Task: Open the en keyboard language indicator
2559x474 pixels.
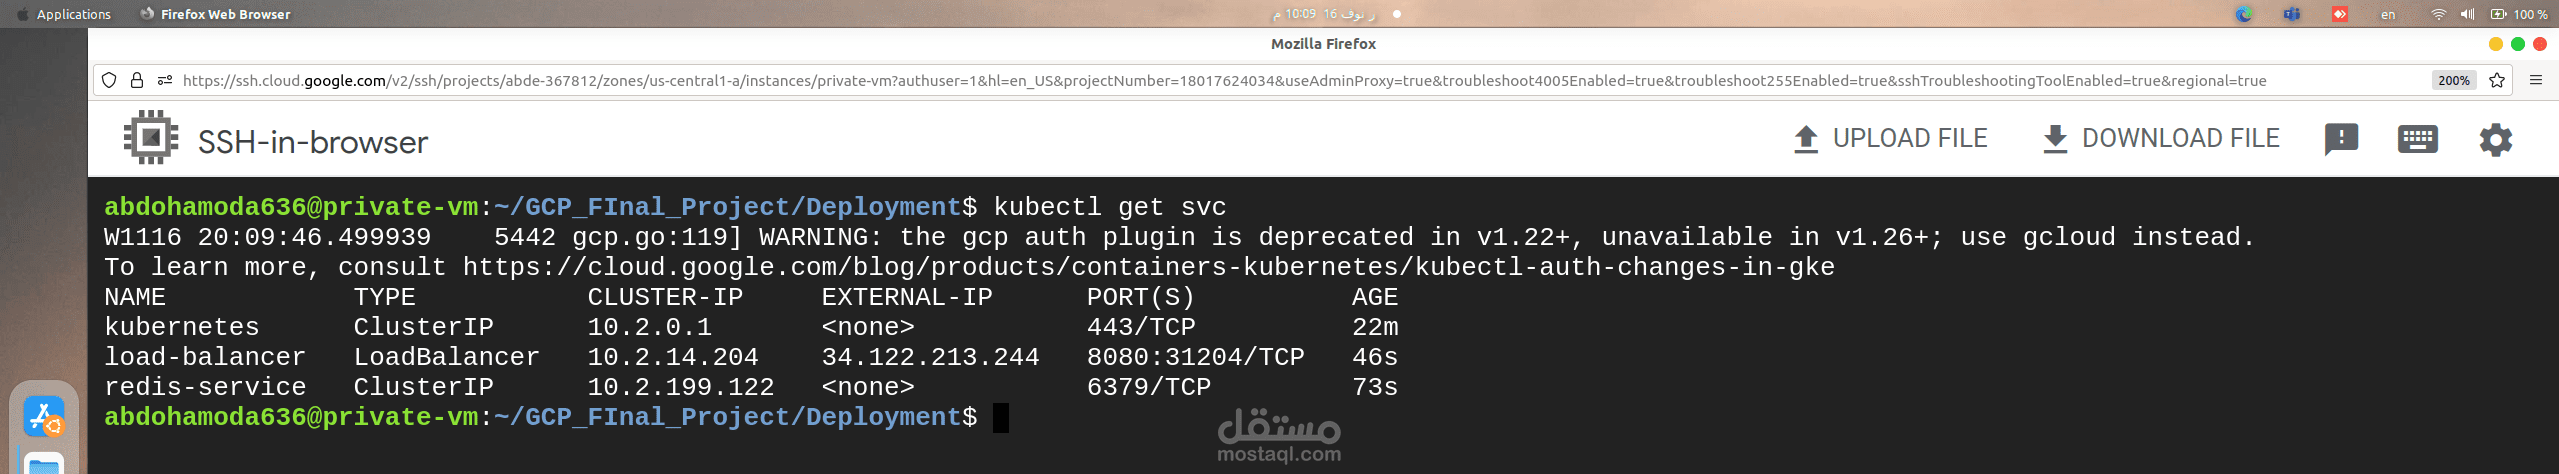Action: coord(2388,15)
